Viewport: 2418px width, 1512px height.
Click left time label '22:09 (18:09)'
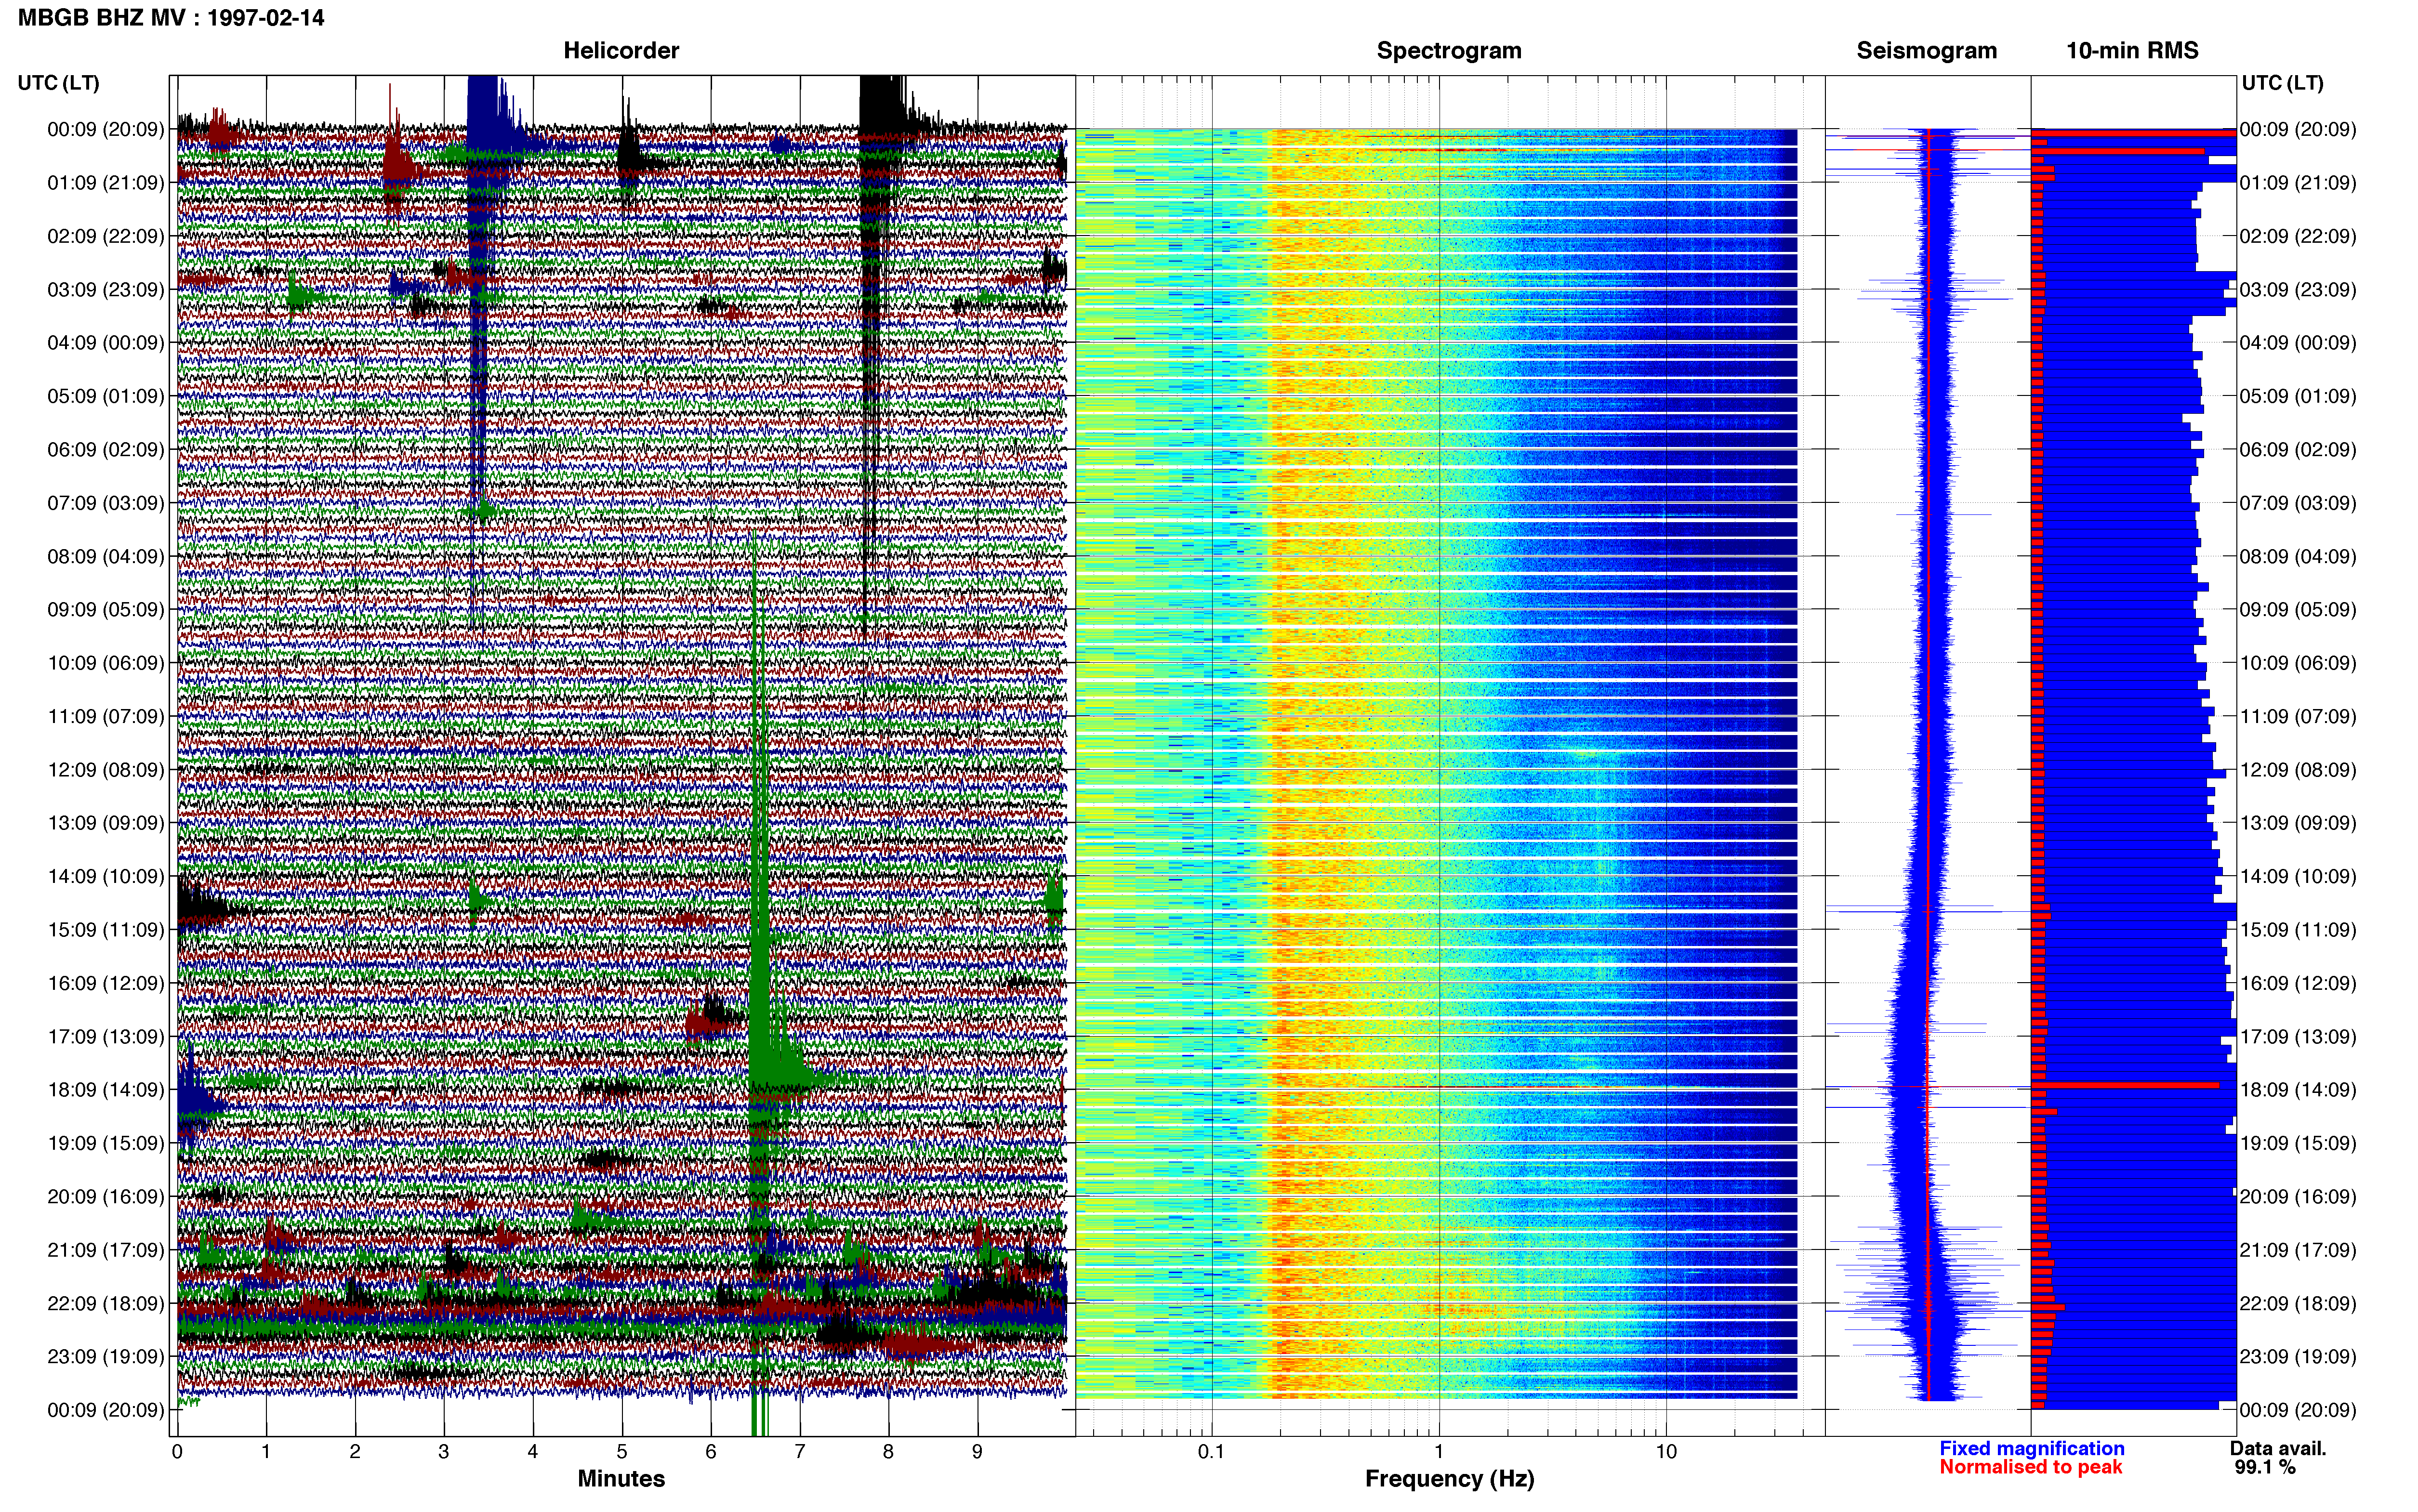point(106,1304)
